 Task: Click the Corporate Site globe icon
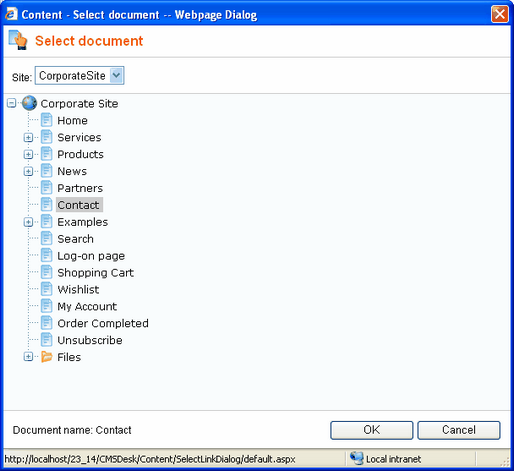click(29, 103)
